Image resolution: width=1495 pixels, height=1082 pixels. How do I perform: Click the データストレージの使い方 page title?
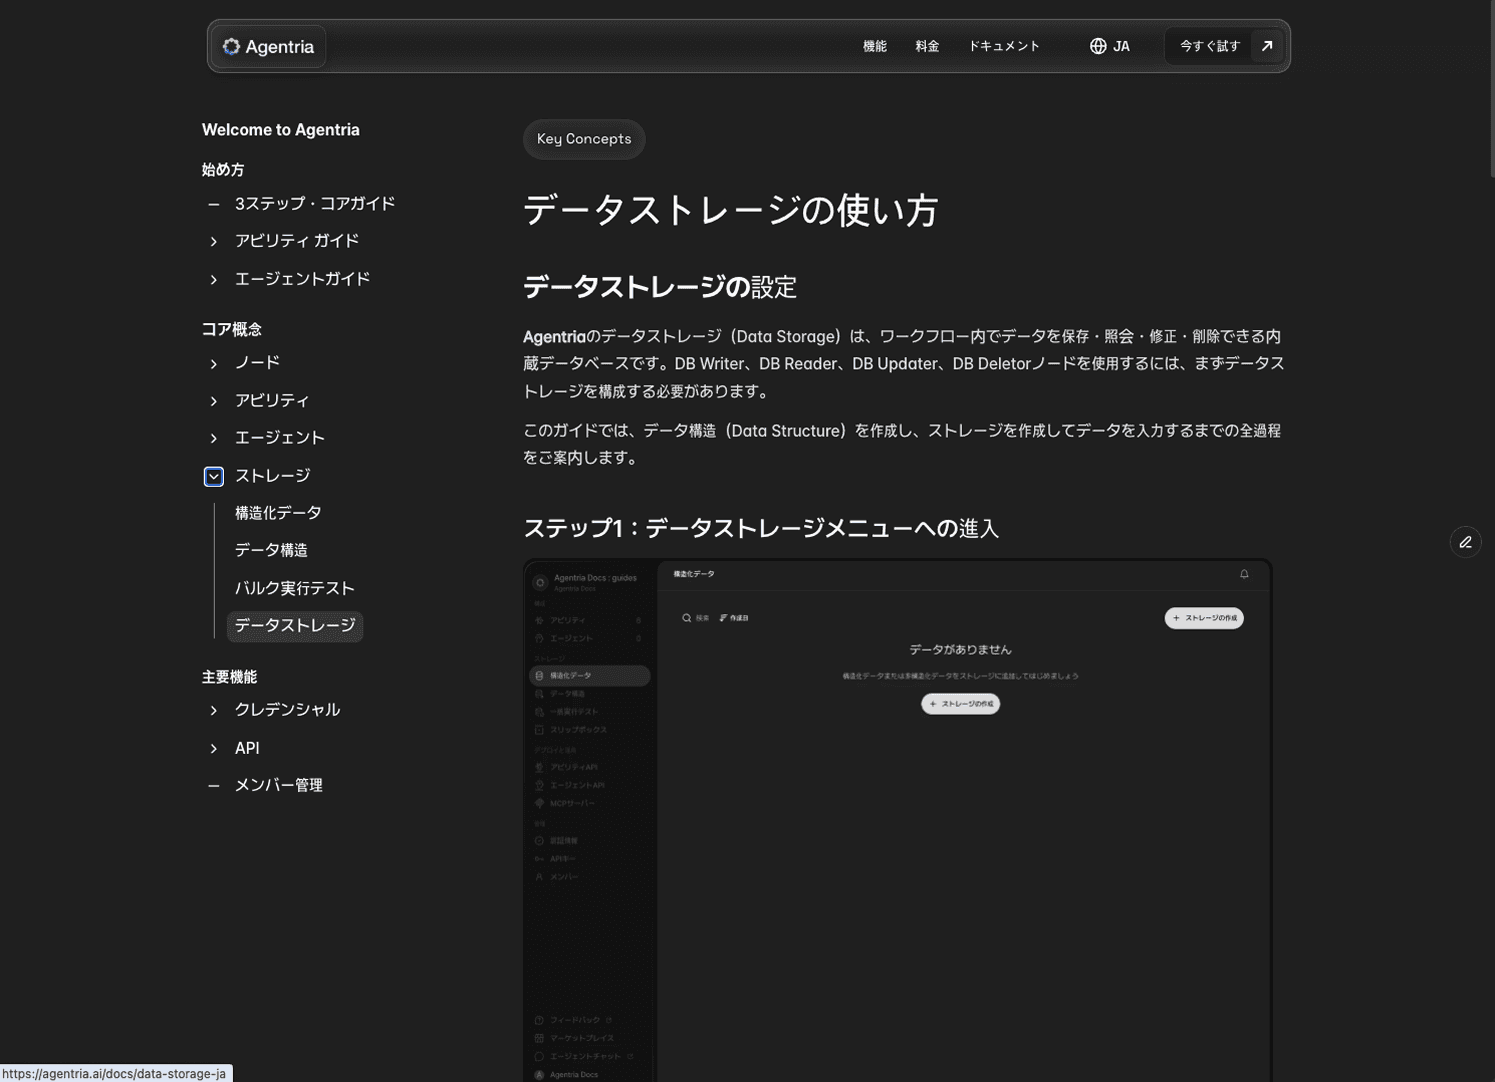(731, 211)
